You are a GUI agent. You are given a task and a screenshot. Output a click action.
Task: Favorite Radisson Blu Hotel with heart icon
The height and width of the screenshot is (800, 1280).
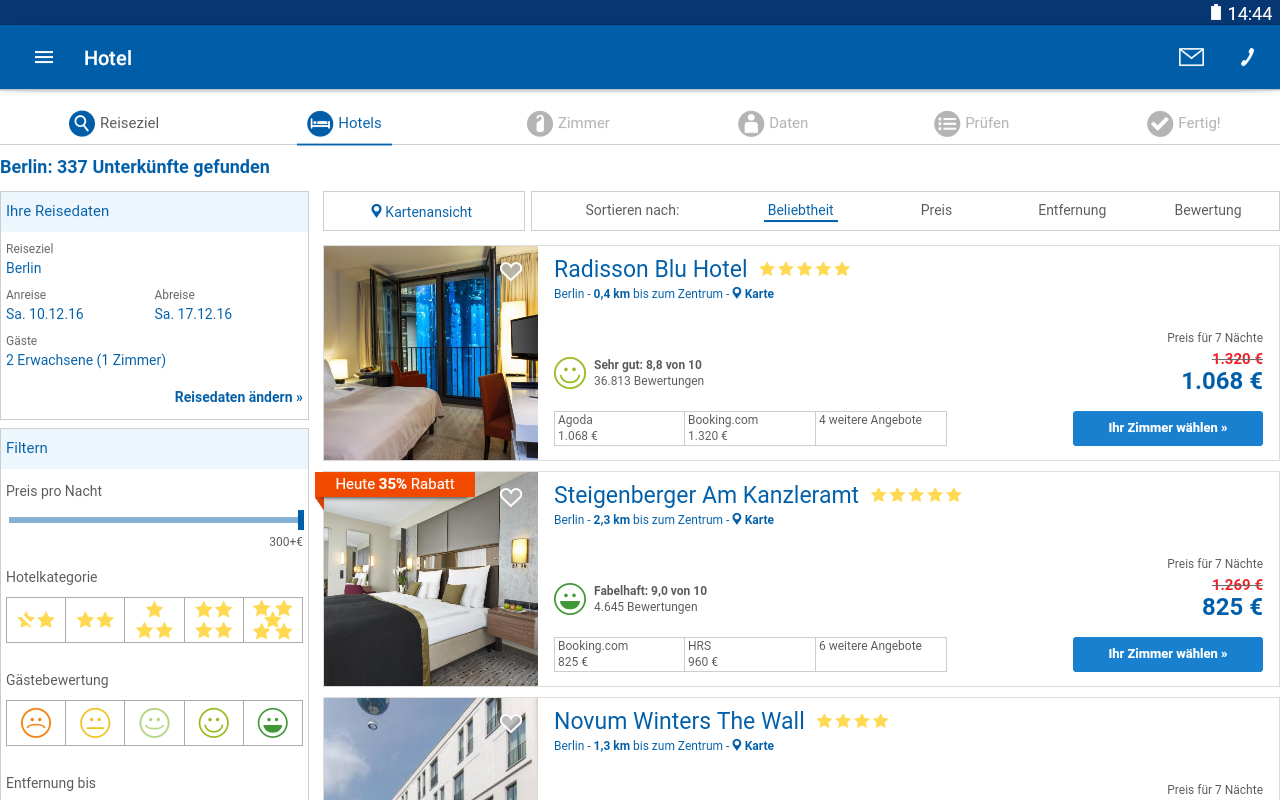click(511, 271)
